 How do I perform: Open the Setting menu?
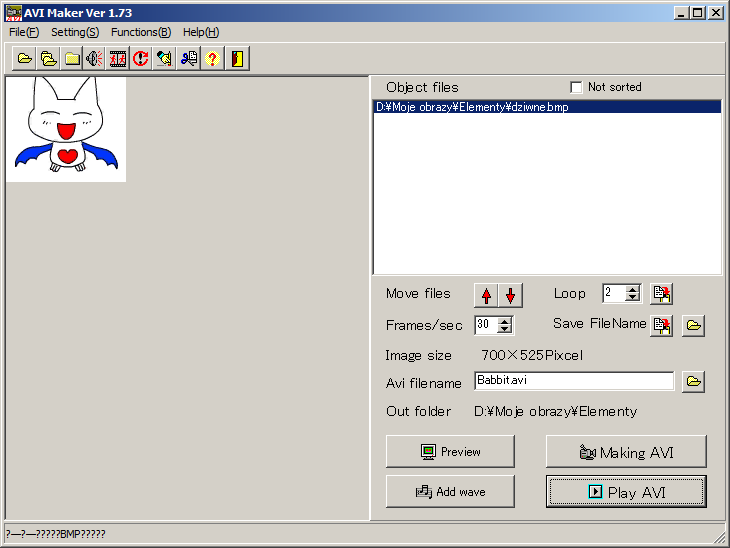tap(75, 32)
